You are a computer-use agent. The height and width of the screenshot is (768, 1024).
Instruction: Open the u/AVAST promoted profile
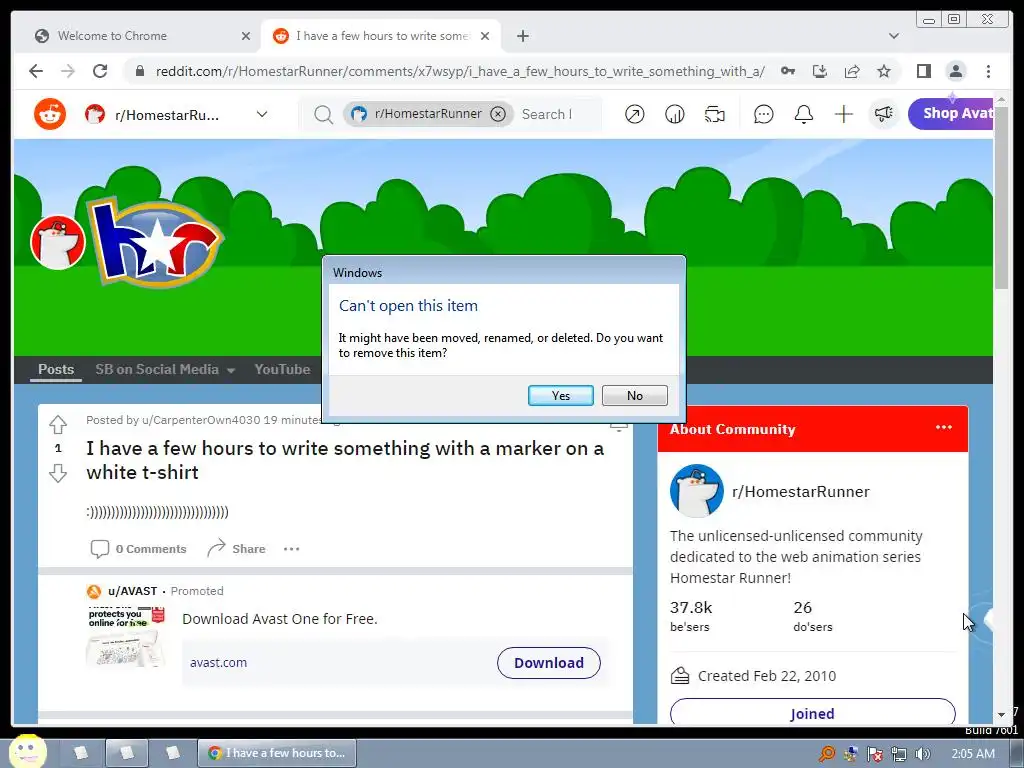[133, 591]
